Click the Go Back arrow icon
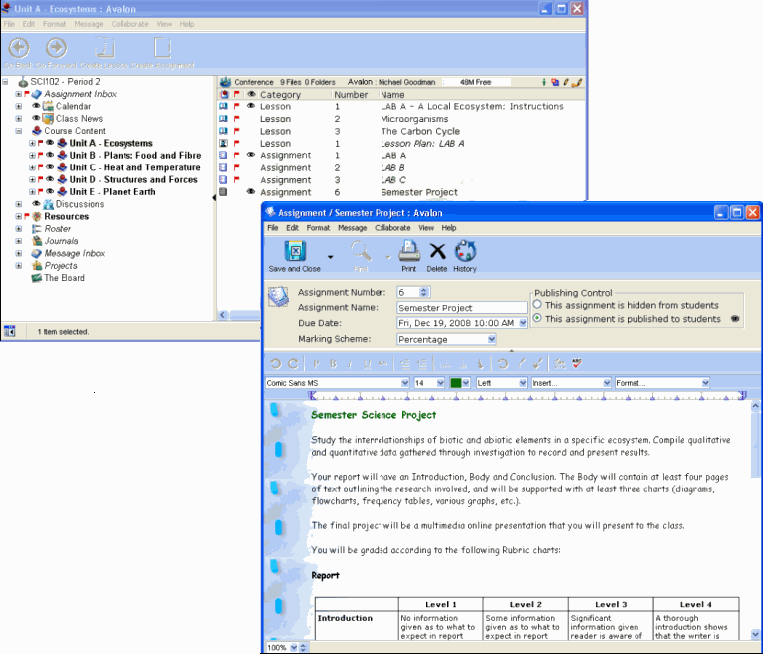 pos(18,48)
